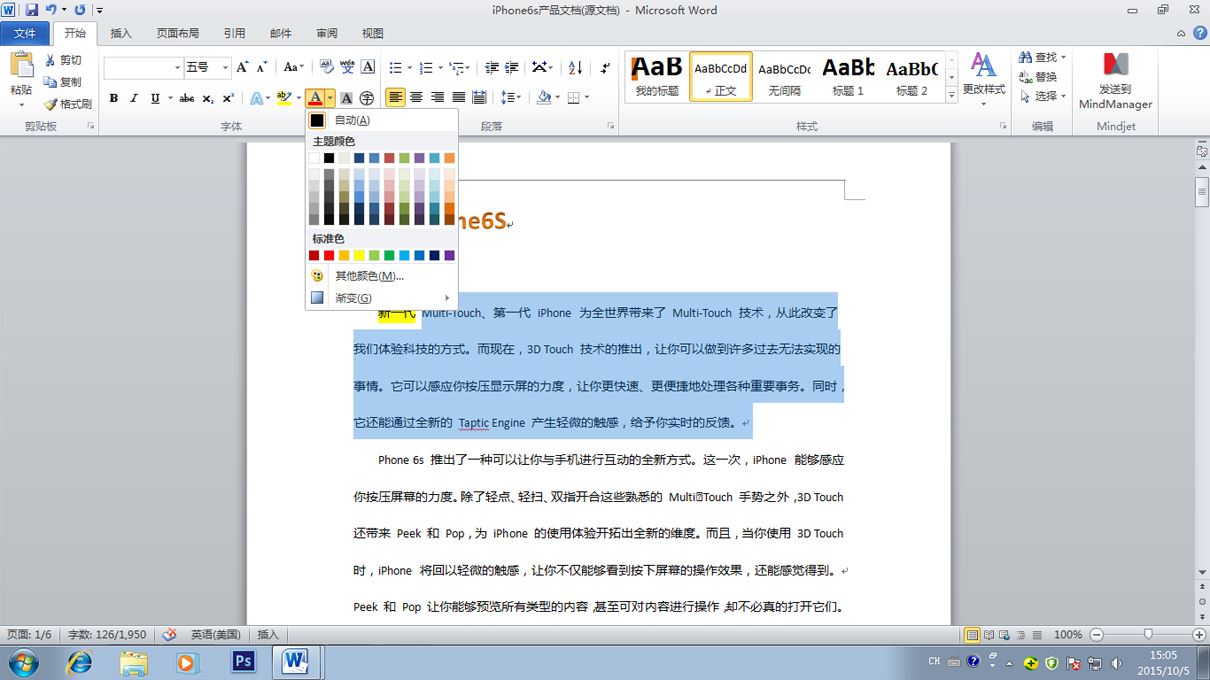Switch to the Page Layout (页面布局) tab
Viewport: 1210px width, 680px height.
coord(177,33)
